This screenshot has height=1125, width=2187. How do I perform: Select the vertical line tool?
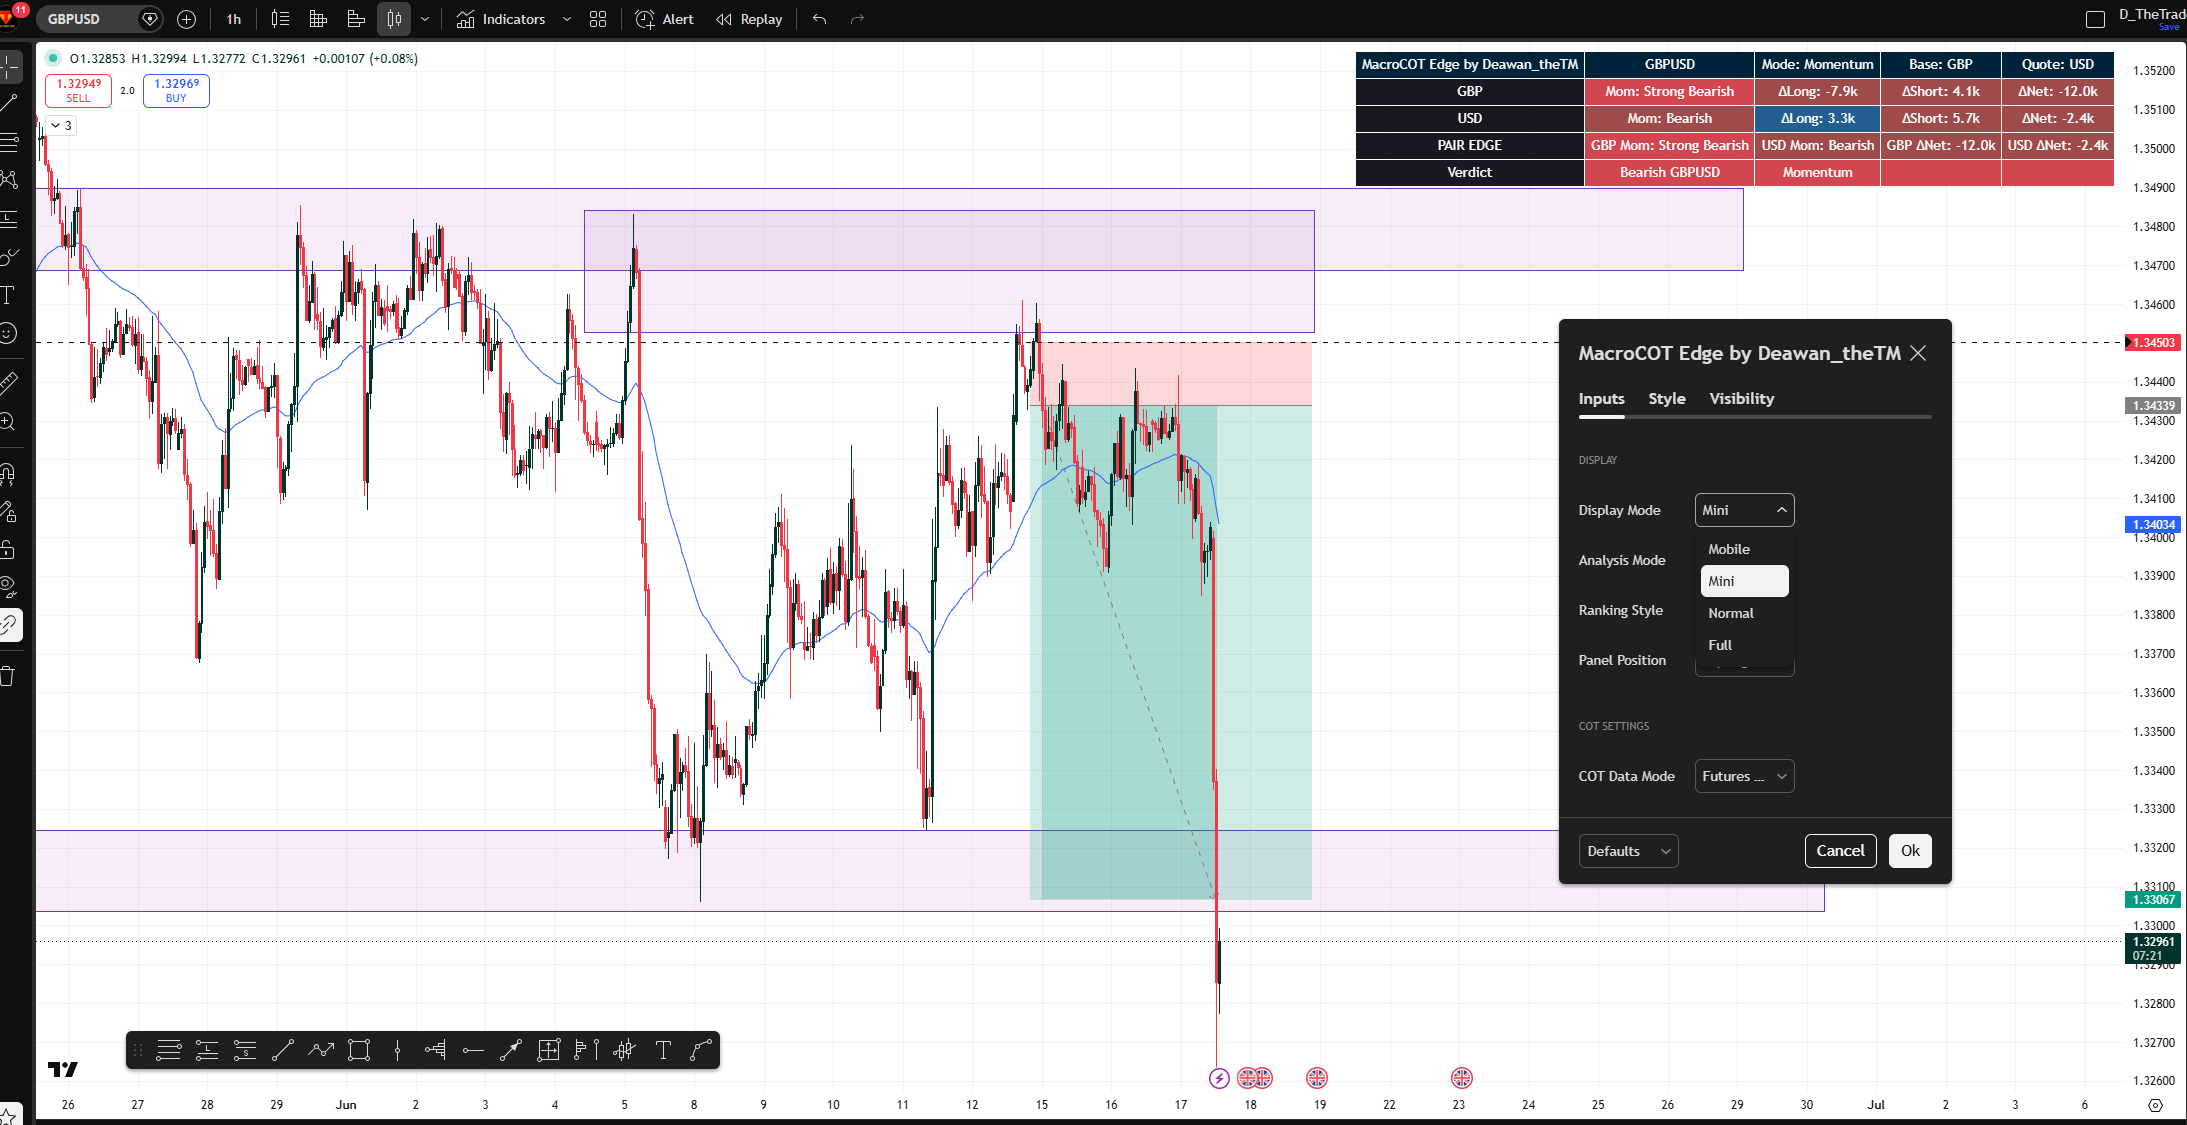(397, 1050)
